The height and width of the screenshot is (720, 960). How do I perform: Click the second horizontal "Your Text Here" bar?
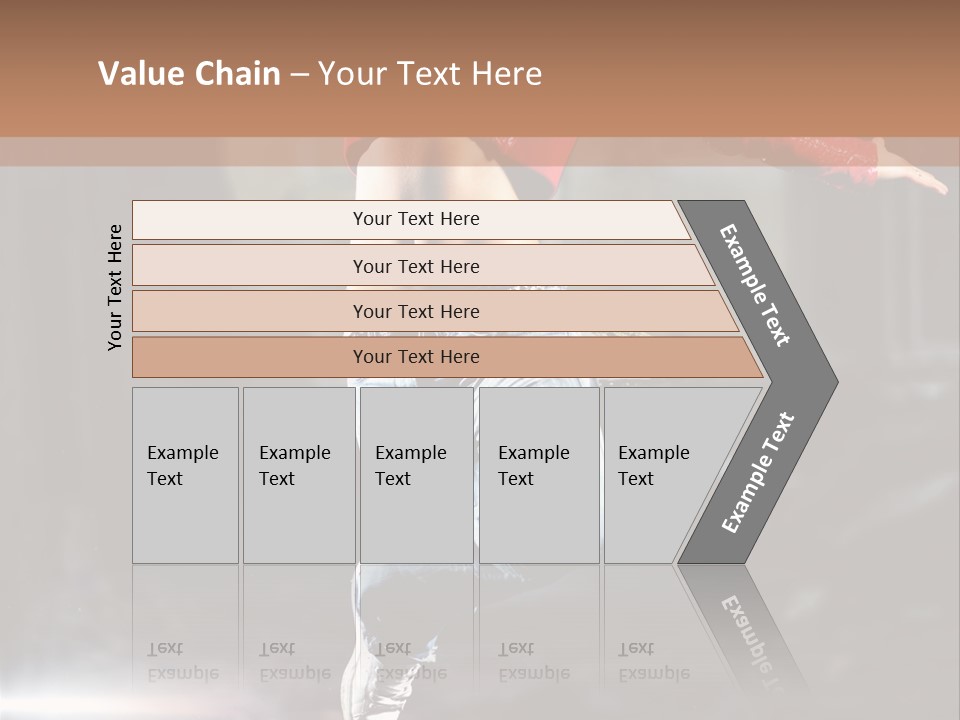(x=415, y=266)
